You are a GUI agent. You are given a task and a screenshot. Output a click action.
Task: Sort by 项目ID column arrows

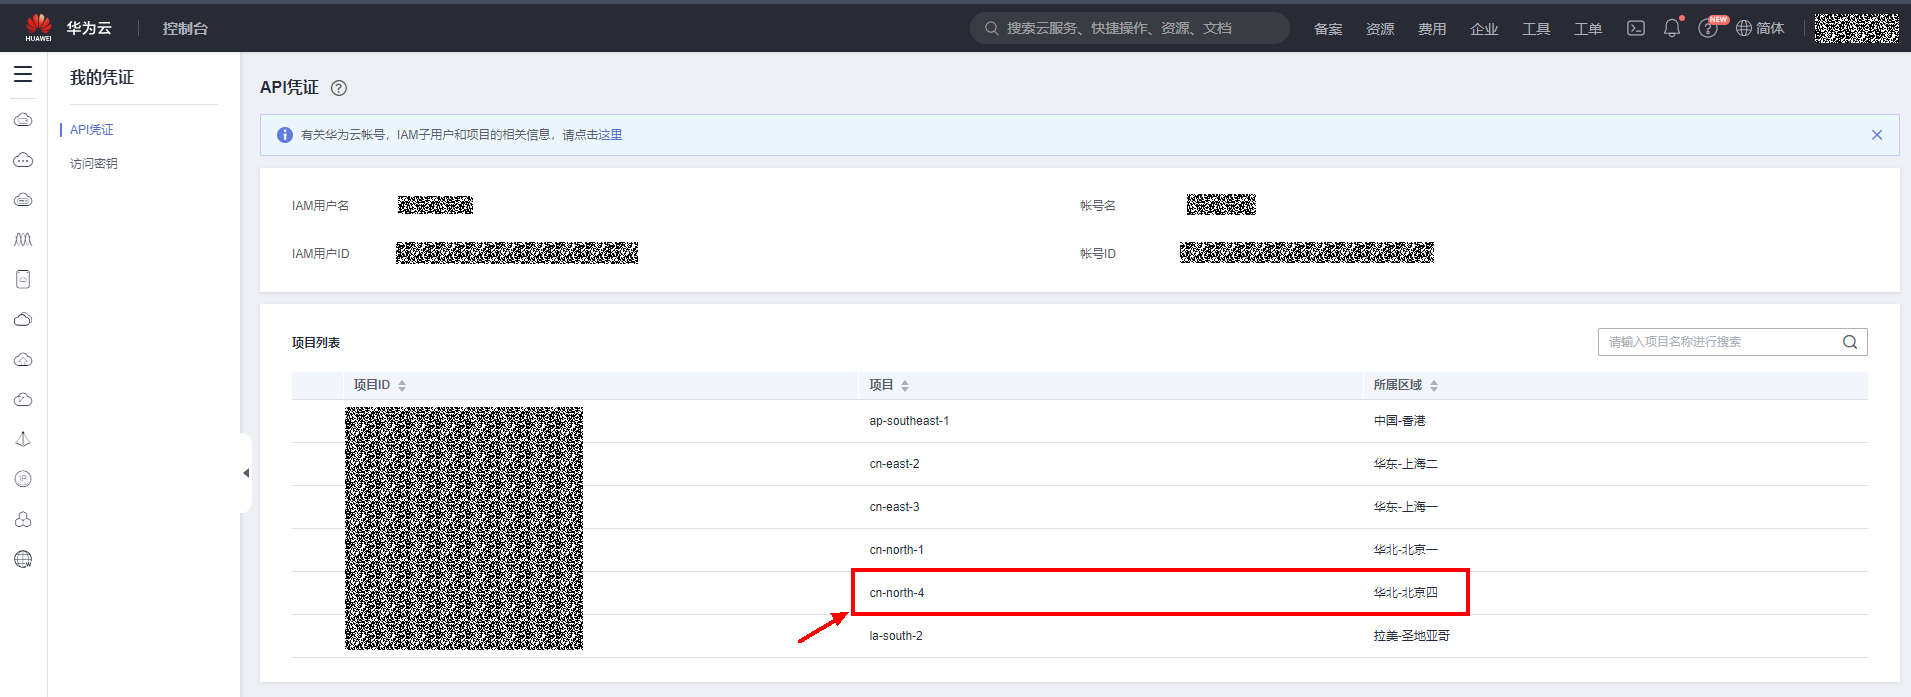pyautogui.click(x=402, y=386)
